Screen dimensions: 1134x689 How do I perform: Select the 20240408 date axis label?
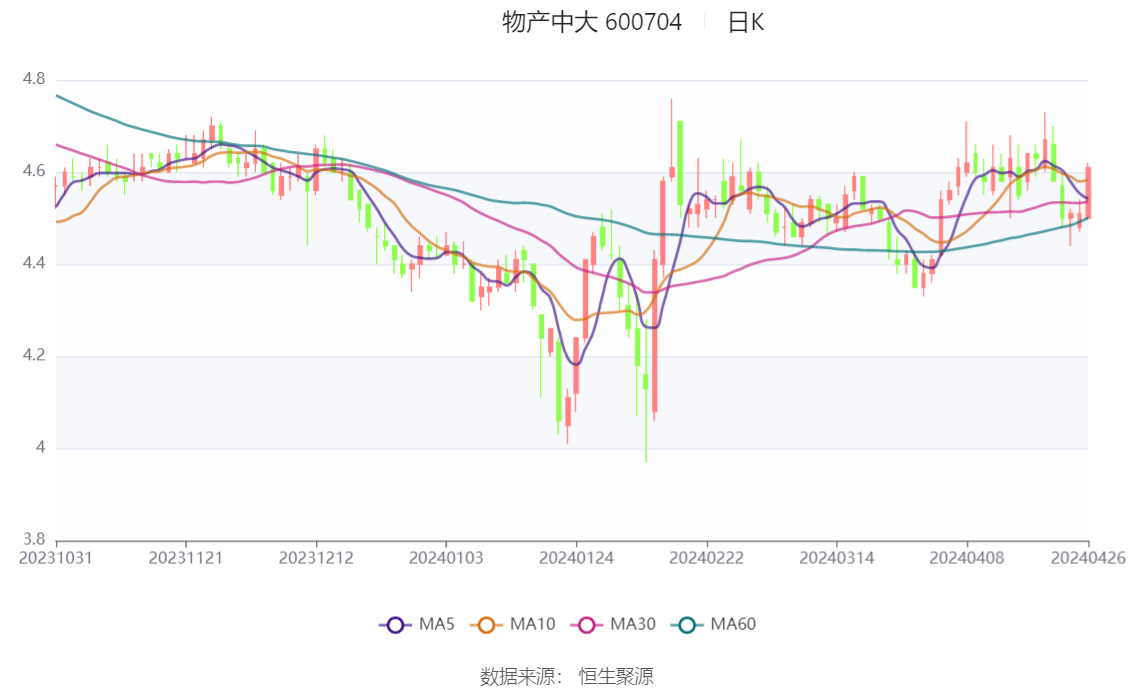[x=967, y=558]
